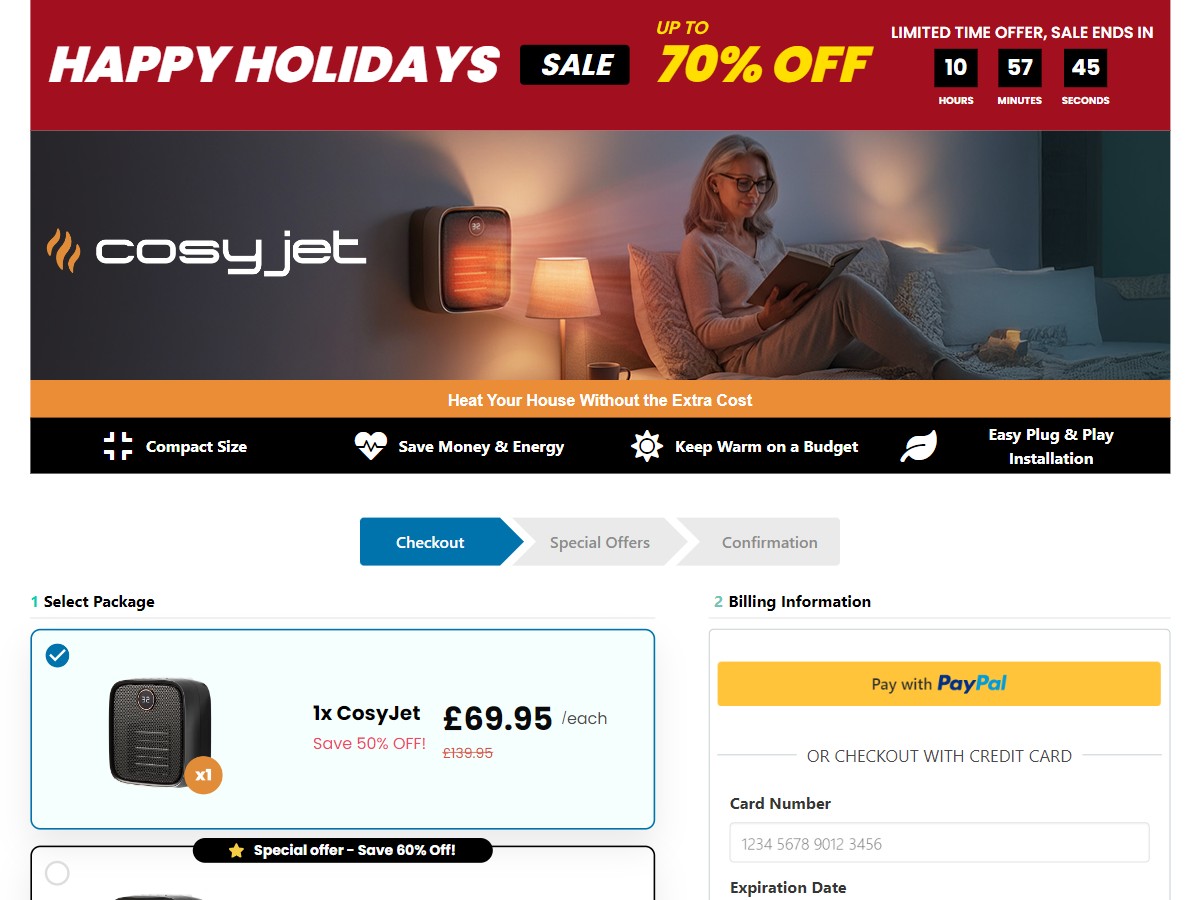Click the hours countdown box
The height and width of the screenshot is (900, 1200).
click(x=956, y=68)
